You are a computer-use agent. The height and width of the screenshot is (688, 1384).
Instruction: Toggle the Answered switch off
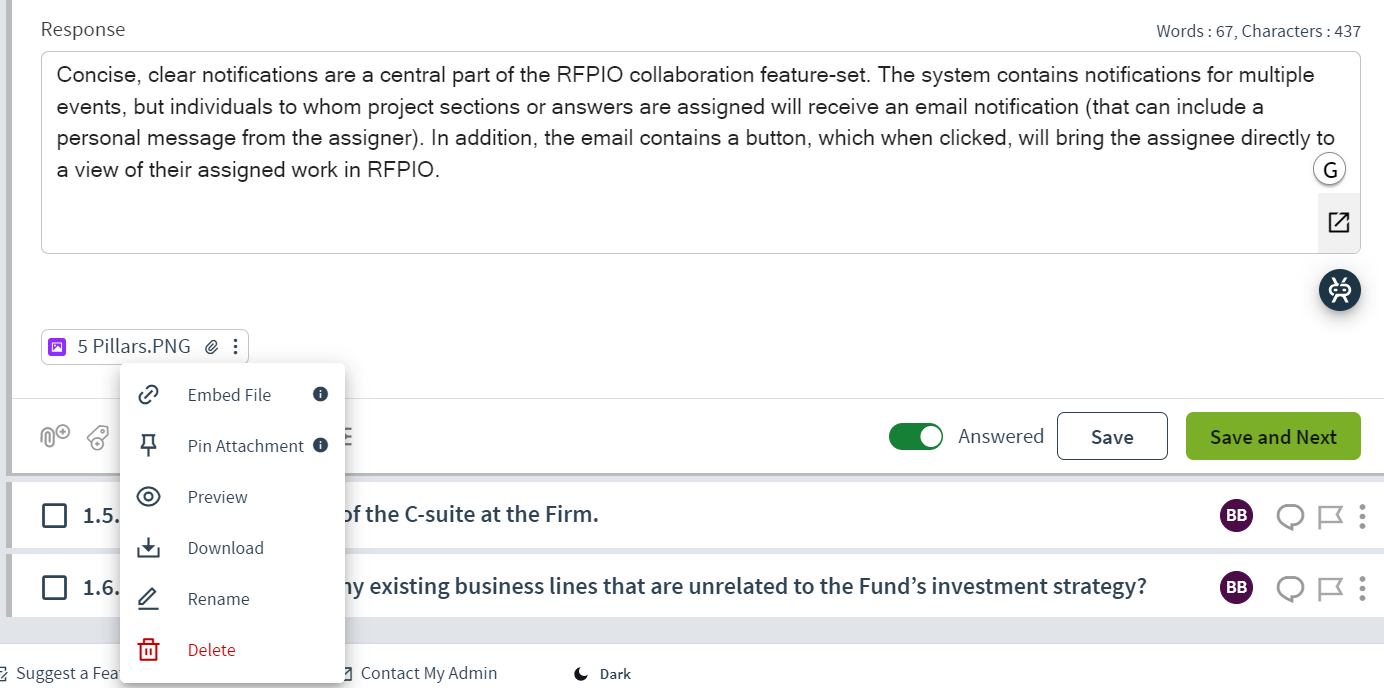916,436
